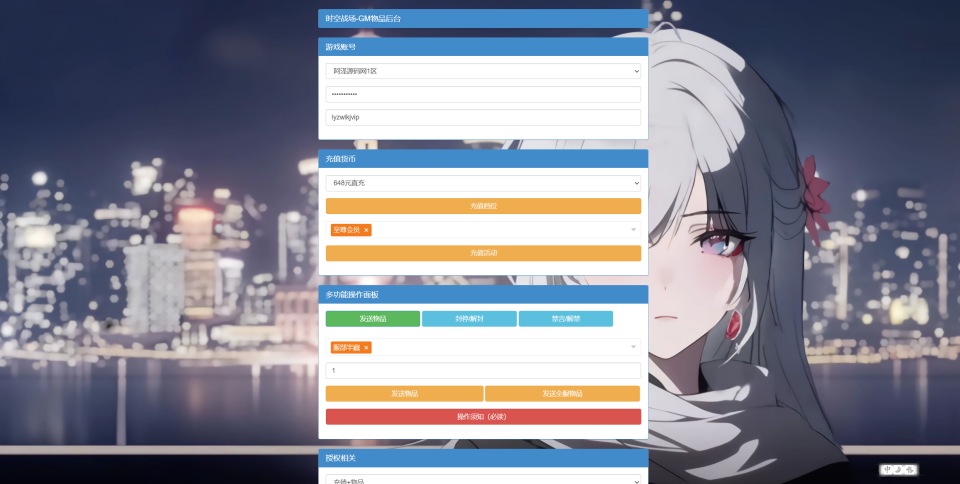960x484 pixels.
Task: Open the server selection dropdown 阿涅源码网1区
Action: [483, 71]
